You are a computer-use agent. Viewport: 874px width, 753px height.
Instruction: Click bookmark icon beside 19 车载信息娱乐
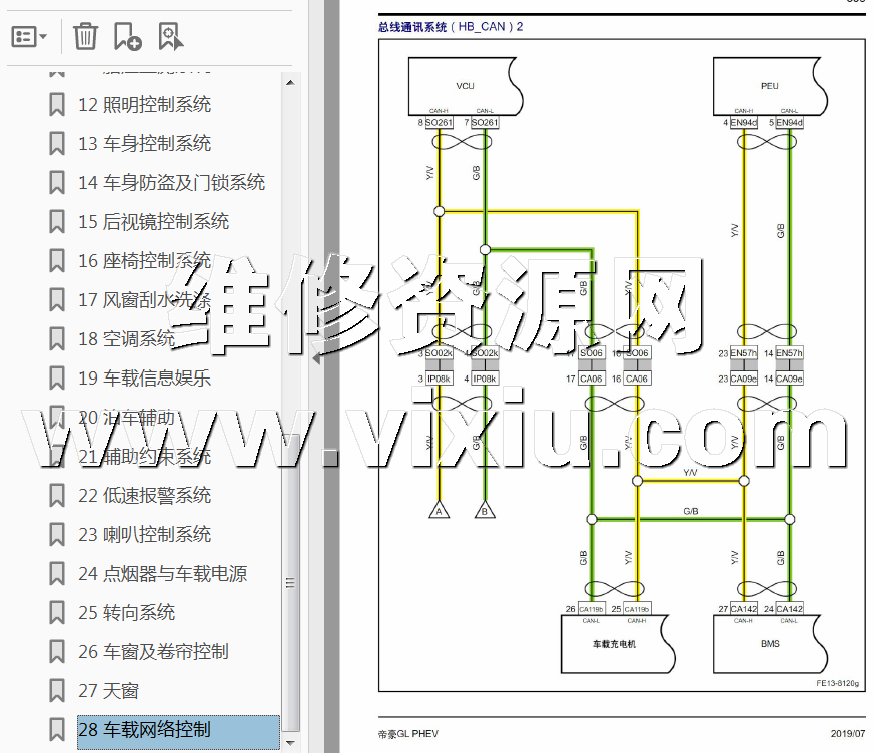[x=57, y=378]
